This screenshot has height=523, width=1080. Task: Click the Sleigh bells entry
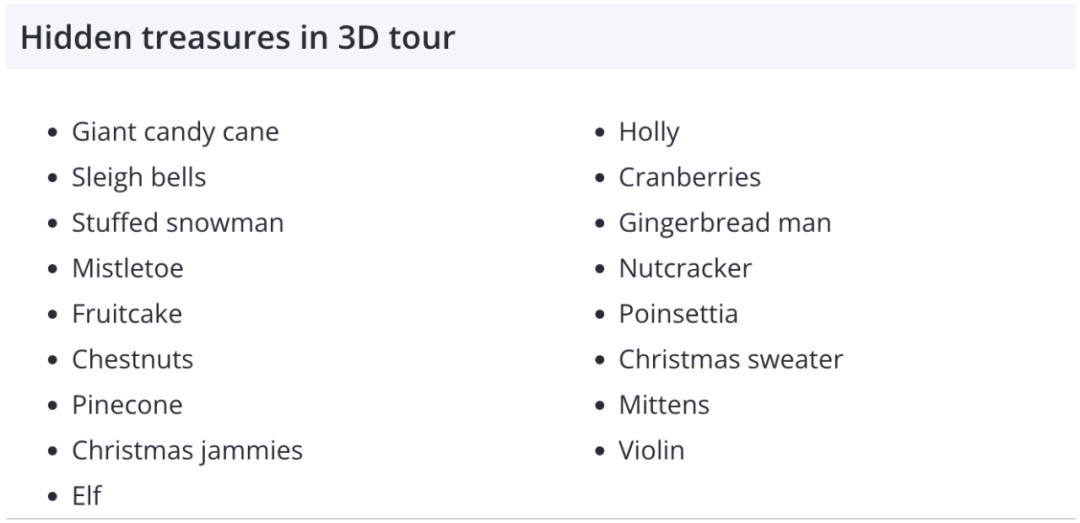[x=138, y=177]
